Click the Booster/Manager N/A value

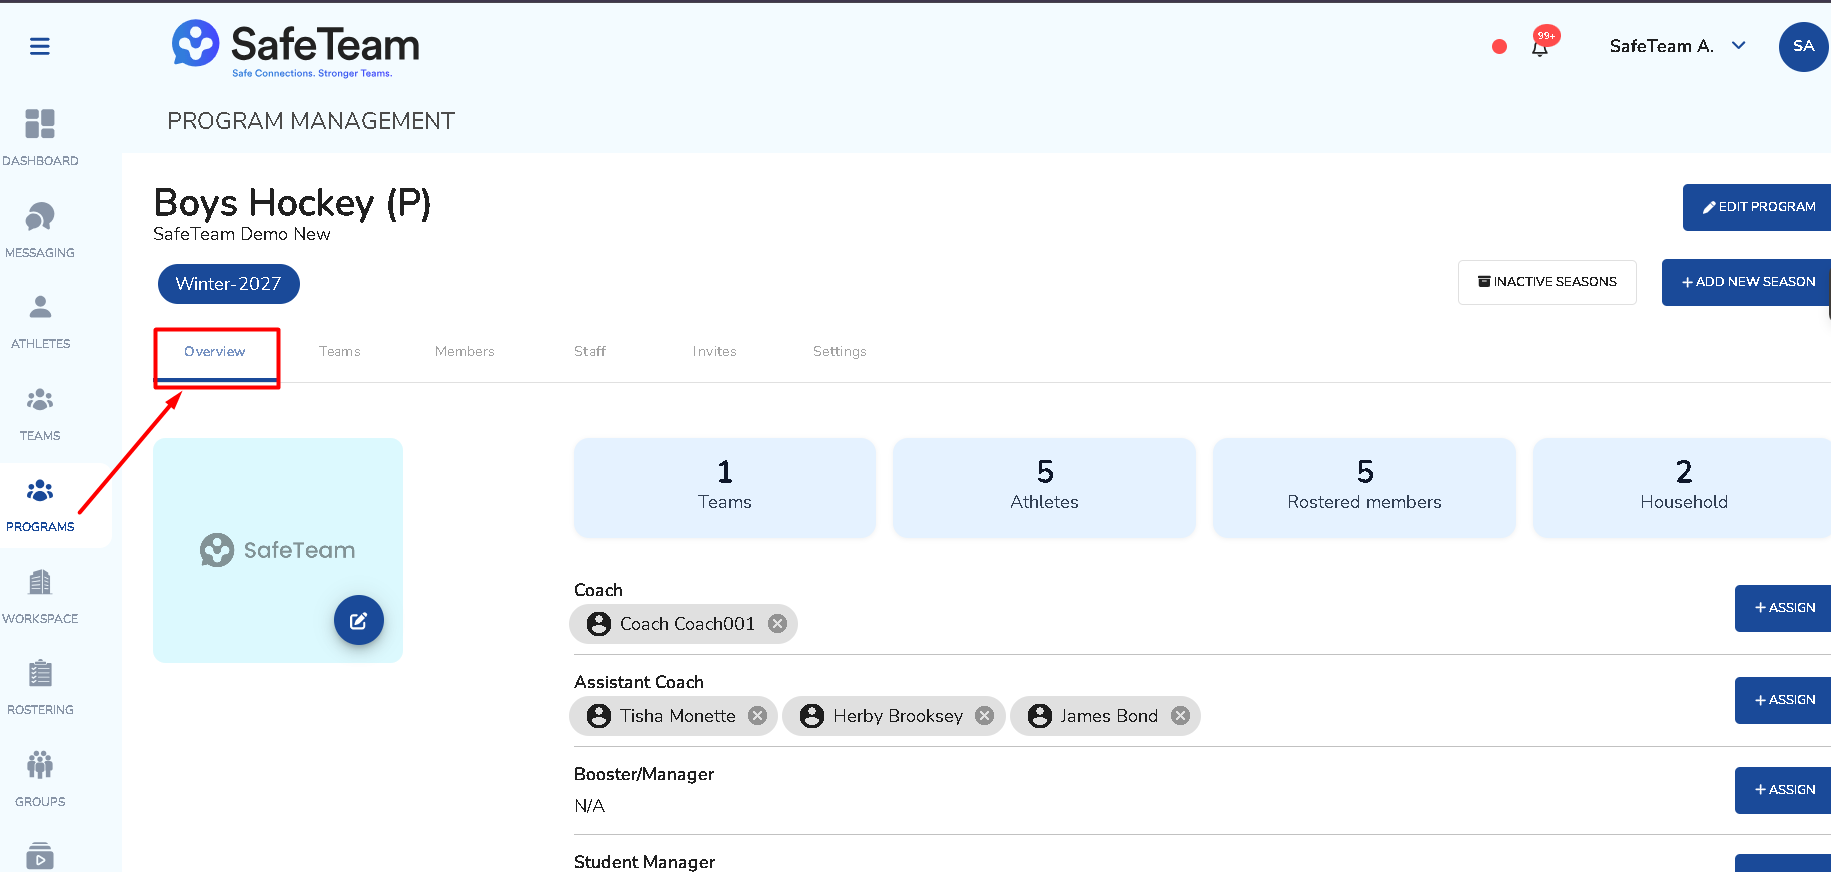click(590, 806)
